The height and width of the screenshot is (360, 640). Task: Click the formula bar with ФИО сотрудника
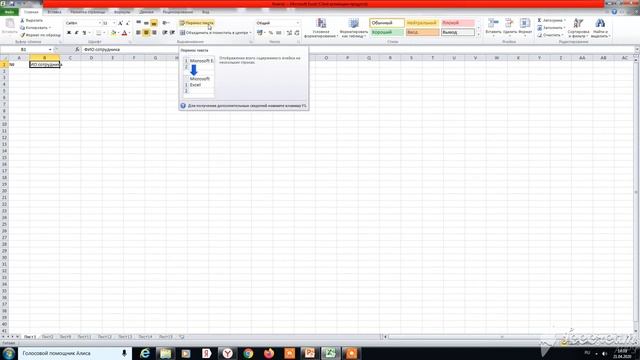click(x=357, y=49)
